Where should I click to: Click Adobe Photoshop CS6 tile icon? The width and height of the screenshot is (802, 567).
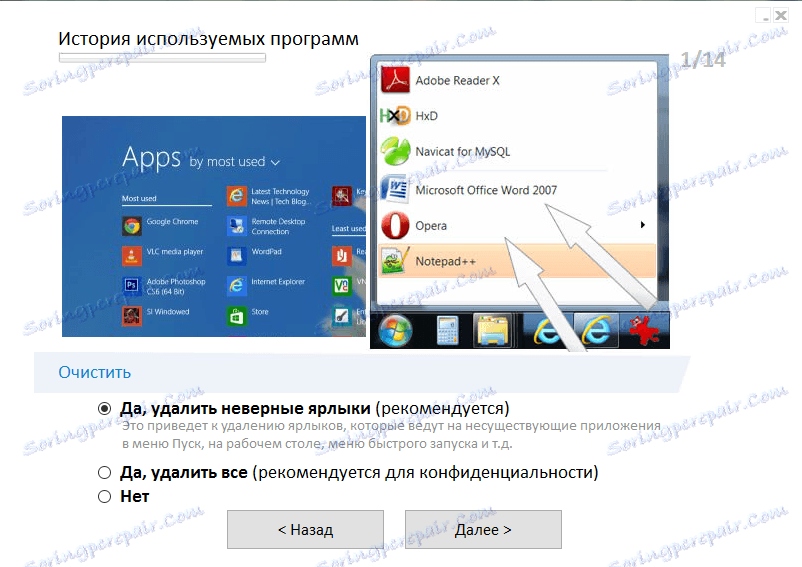tap(132, 286)
